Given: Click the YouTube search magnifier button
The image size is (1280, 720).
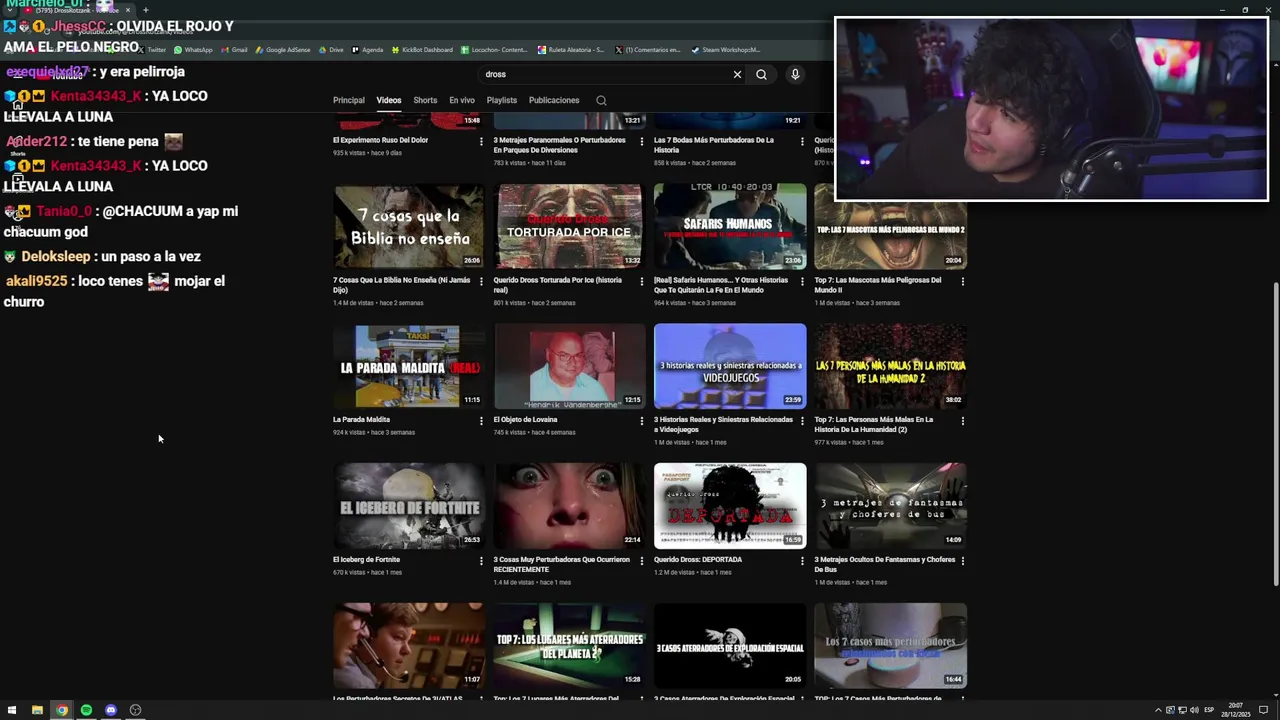Looking at the screenshot, I should 761,74.
